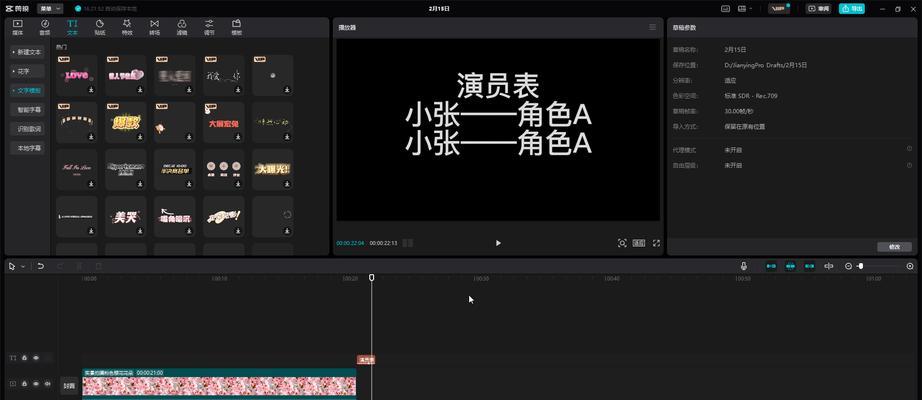
Task: Open the 转场 (Transitions) bowtie tab
Action: tap(155, 27)
